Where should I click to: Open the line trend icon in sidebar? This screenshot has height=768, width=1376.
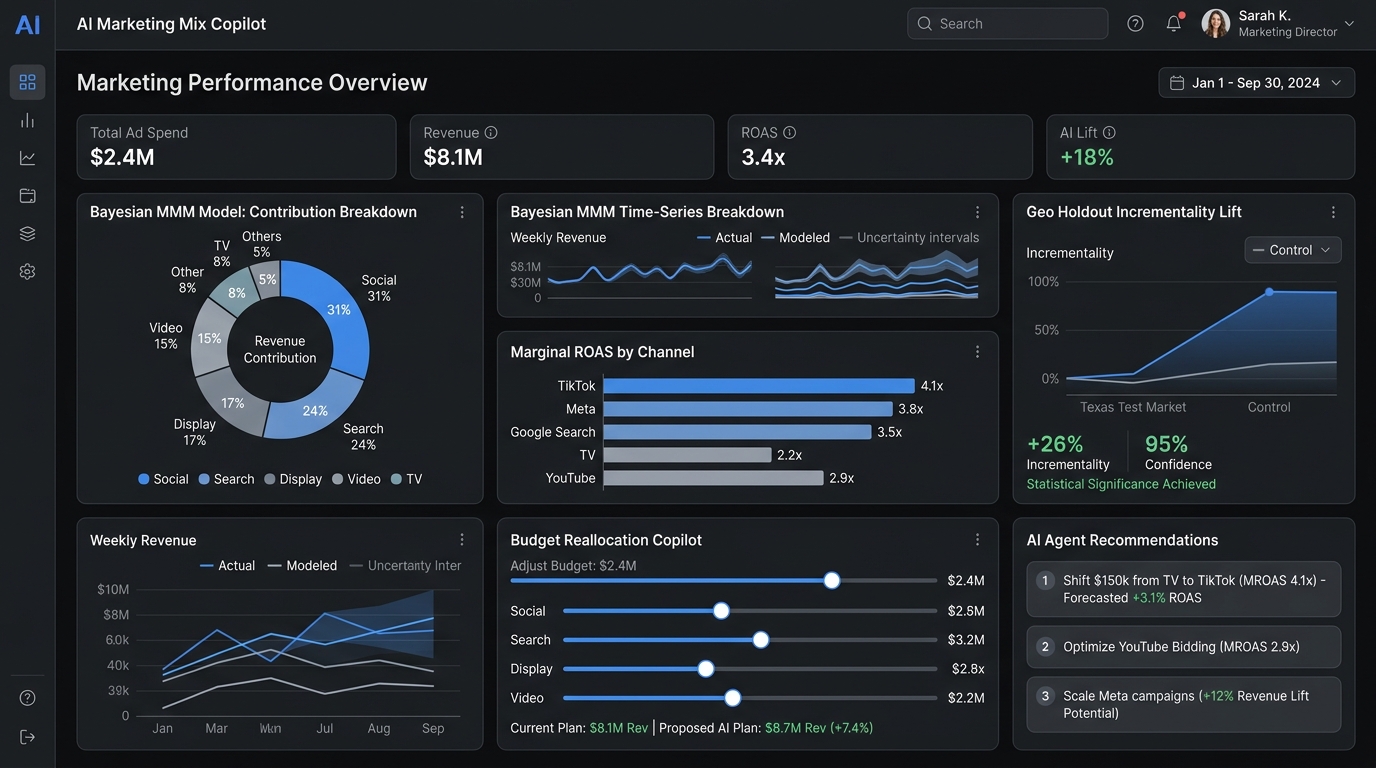click(27, 158)
